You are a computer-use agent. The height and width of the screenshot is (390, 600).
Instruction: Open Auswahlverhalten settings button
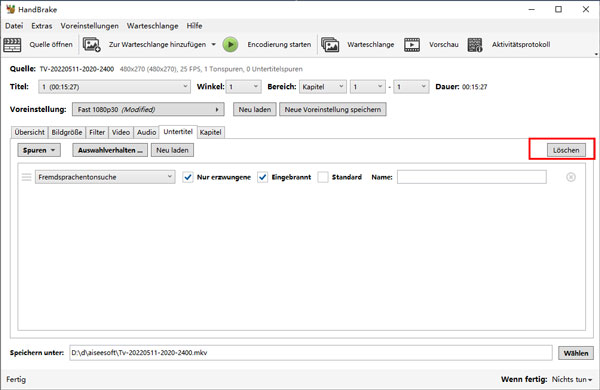(x=110, y=150)
